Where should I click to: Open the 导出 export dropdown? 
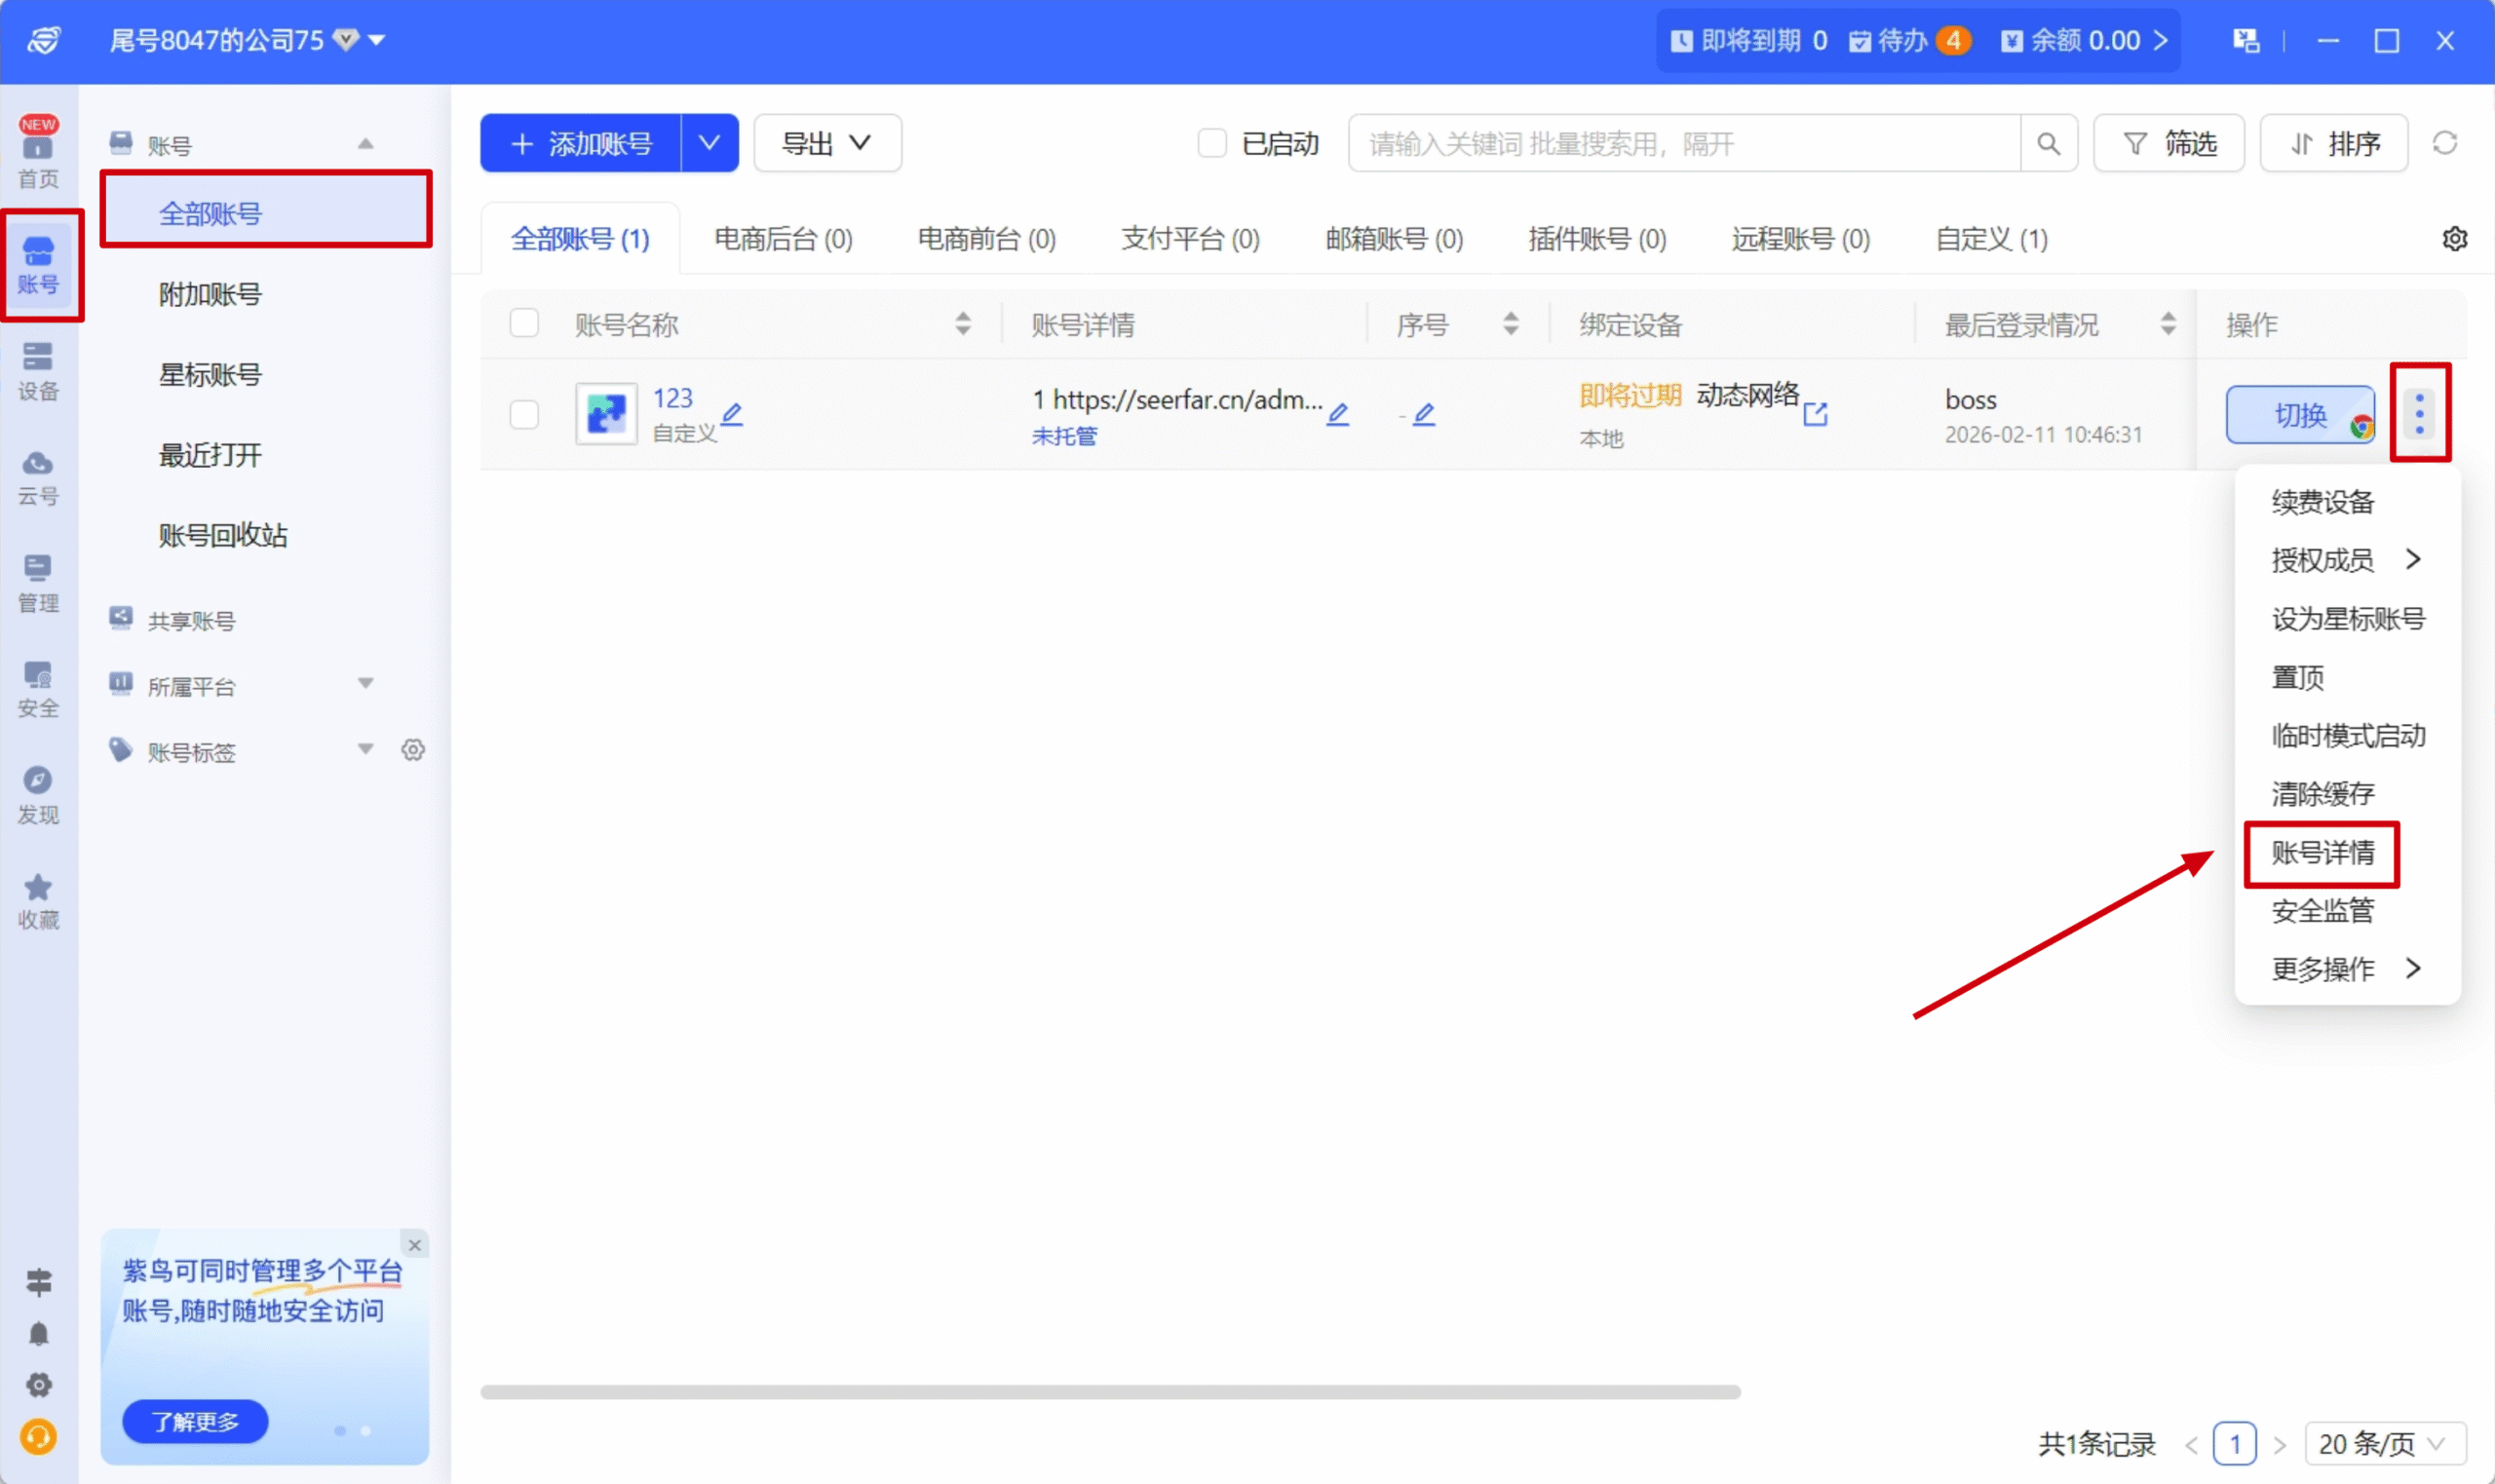pos(827,143)
